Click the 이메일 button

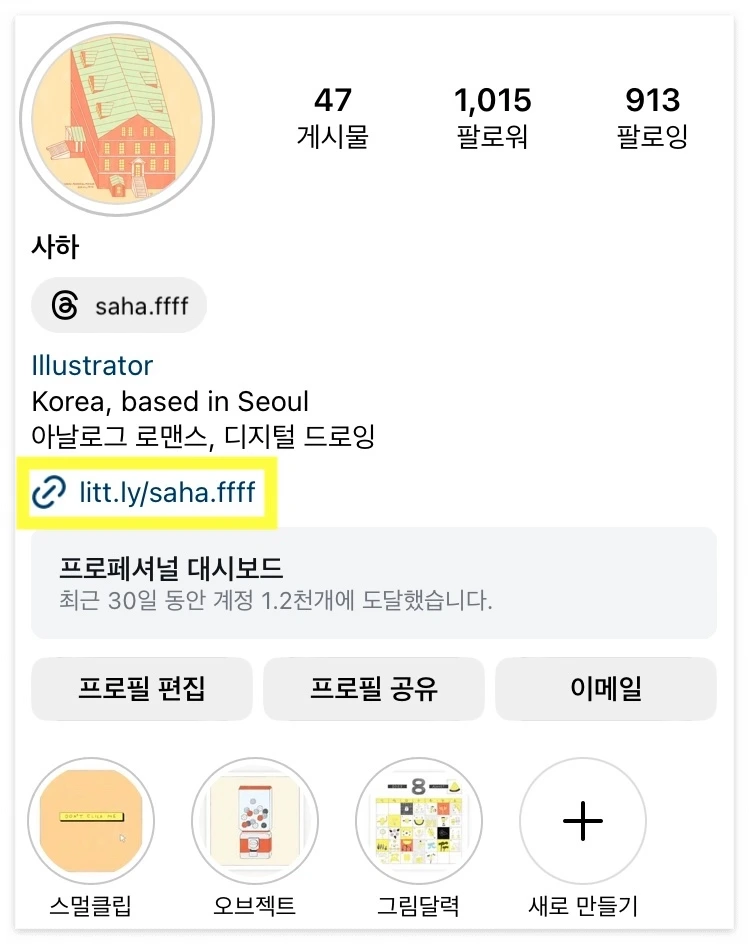606,689
